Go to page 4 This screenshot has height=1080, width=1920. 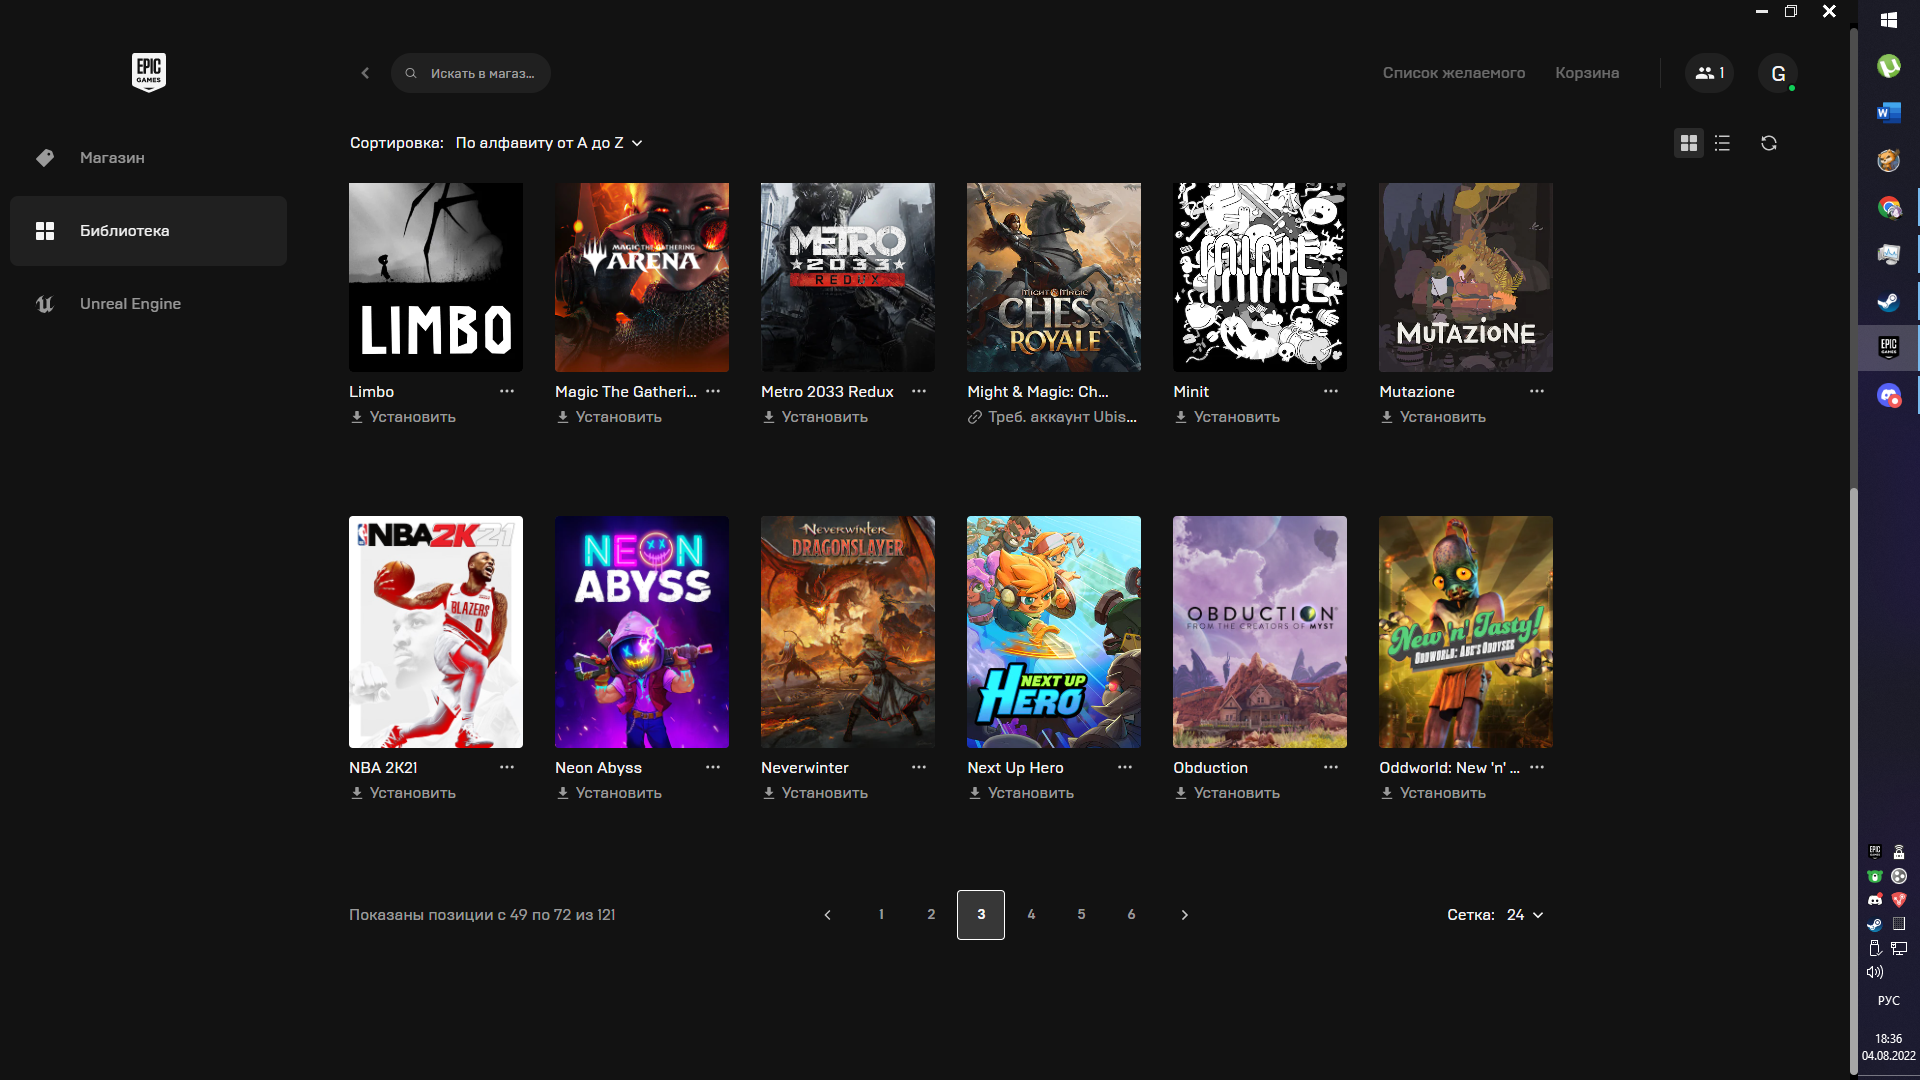point(1031,915)
